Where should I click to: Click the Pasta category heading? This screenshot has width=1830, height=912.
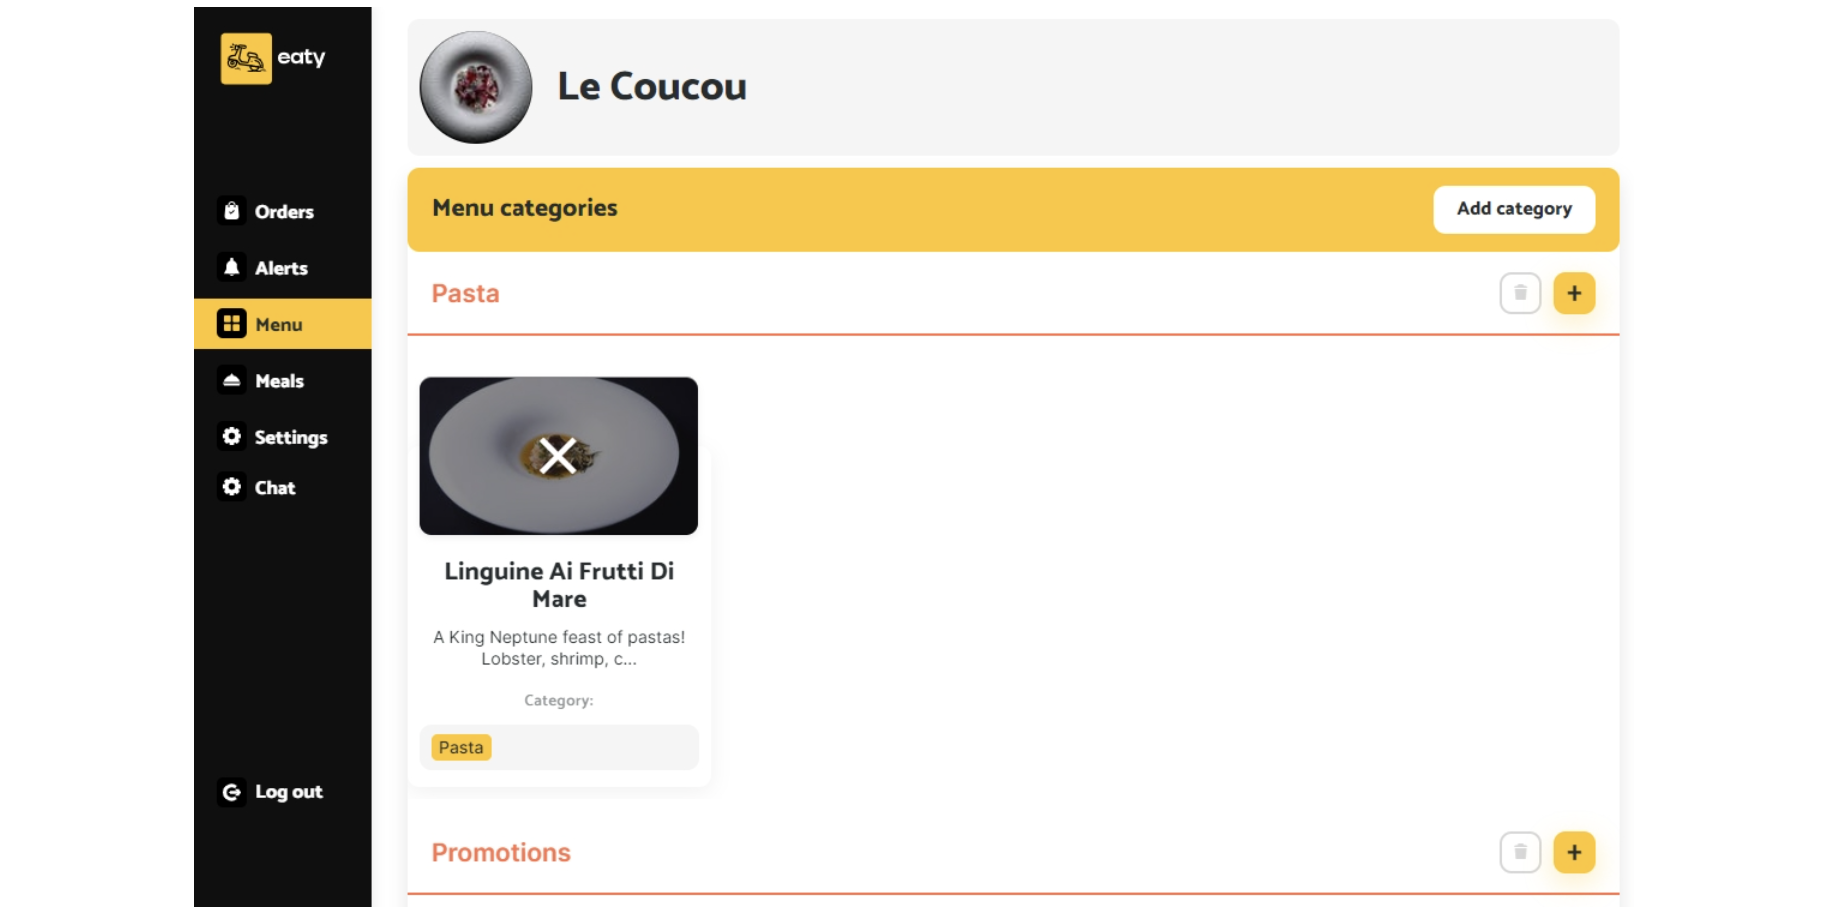coord(465,293)
